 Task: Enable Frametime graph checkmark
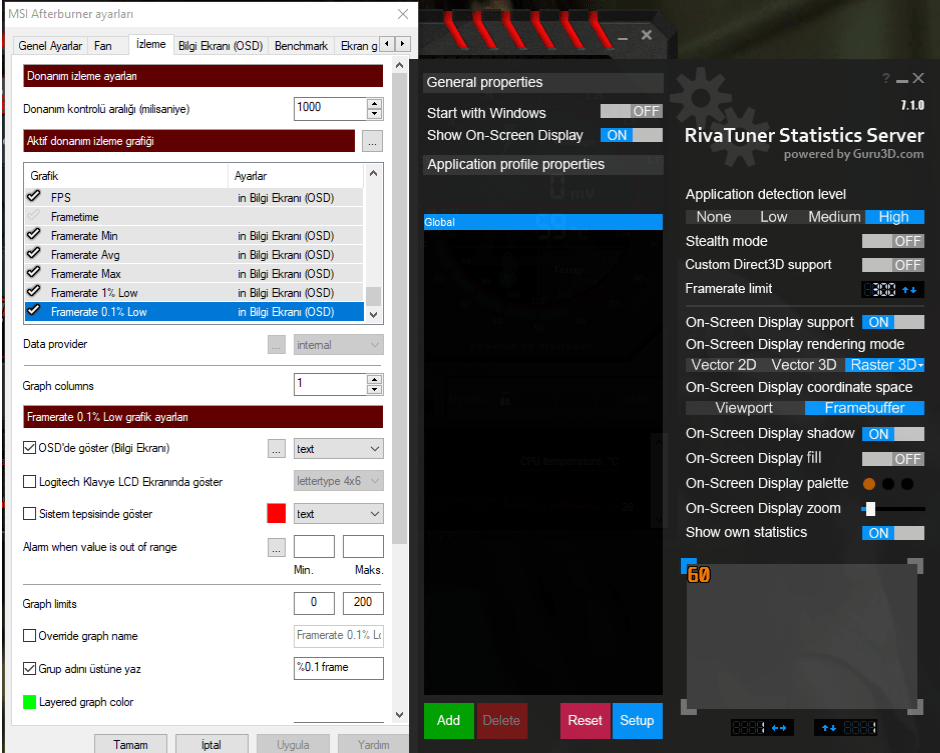[x=34, y=216]
